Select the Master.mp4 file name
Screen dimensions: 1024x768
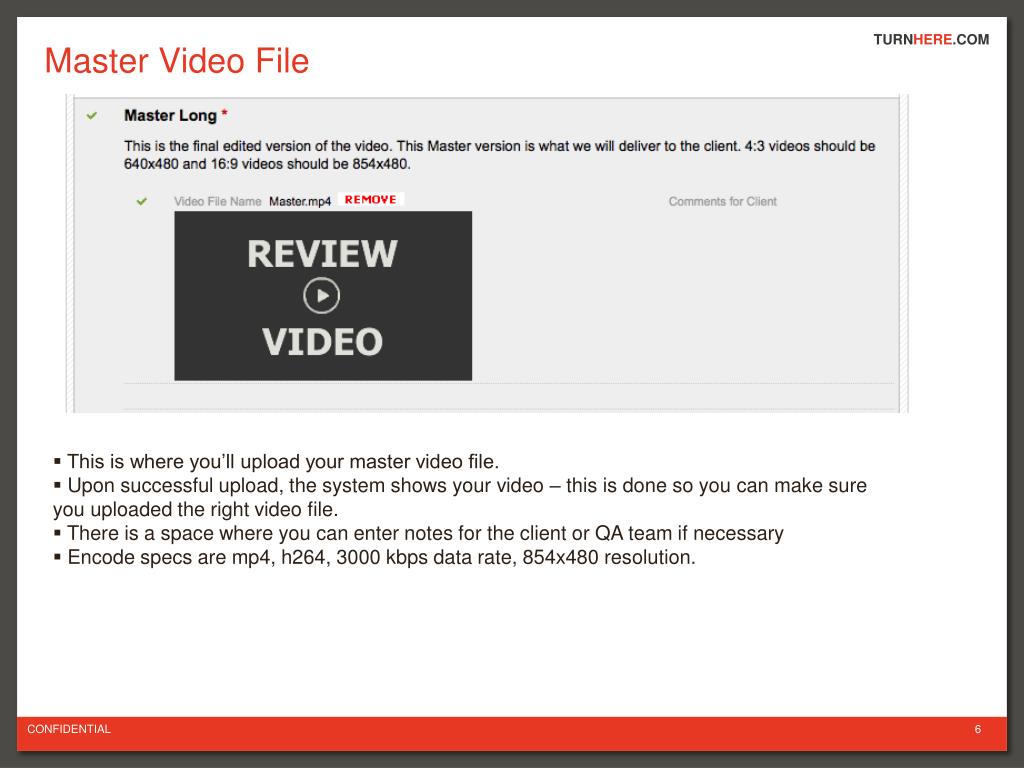pyautogui.click(x=300, y=201)
